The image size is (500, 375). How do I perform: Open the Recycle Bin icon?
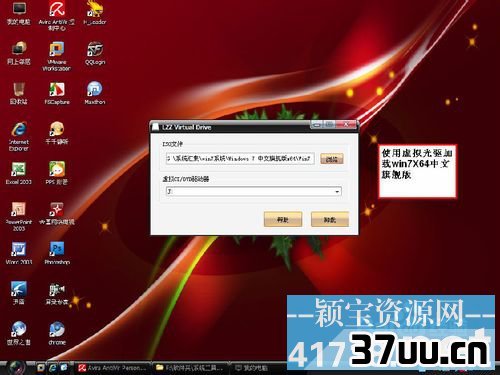pyautogui.click(x=19, y=93)
